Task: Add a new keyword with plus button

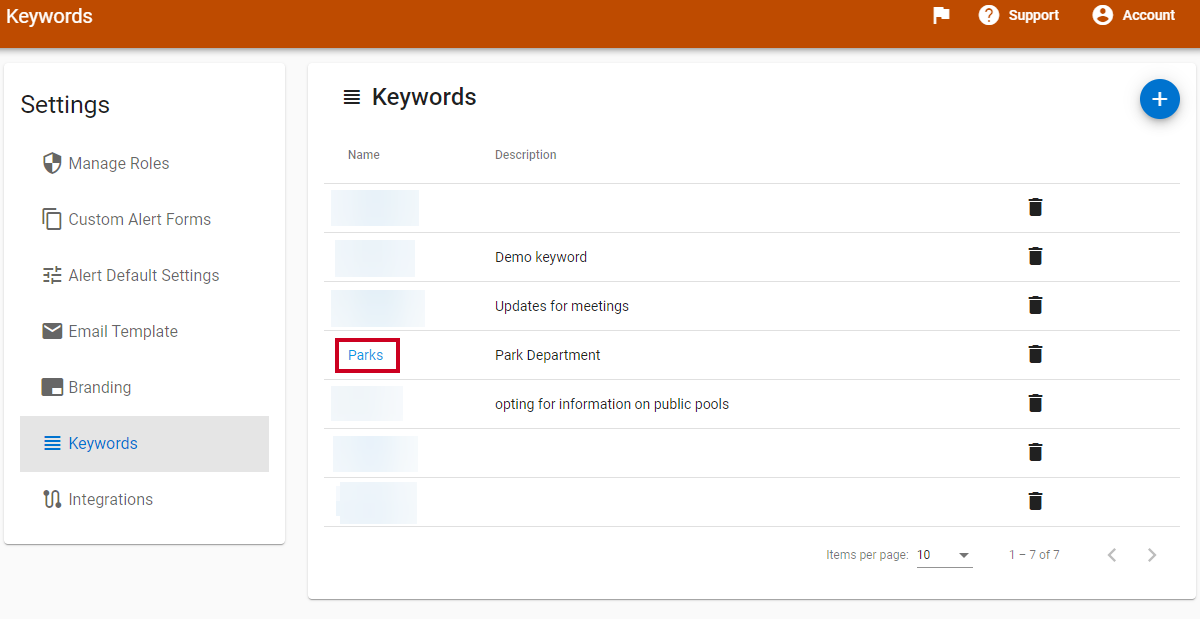Action: point(1160,99)
